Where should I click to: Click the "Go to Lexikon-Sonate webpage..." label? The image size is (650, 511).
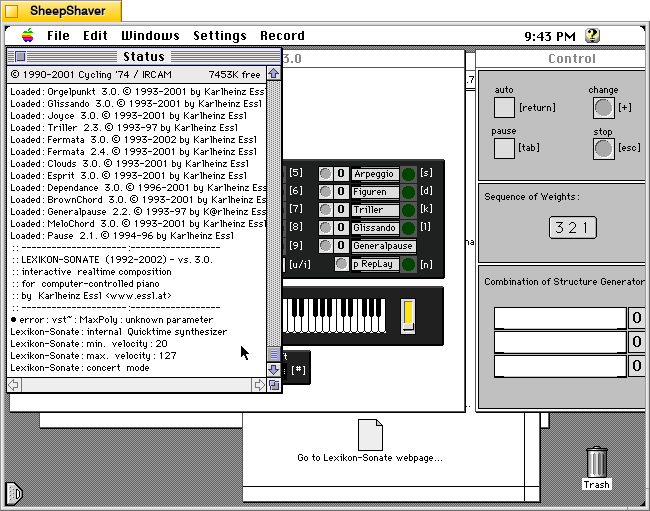[x=370, y=458]
